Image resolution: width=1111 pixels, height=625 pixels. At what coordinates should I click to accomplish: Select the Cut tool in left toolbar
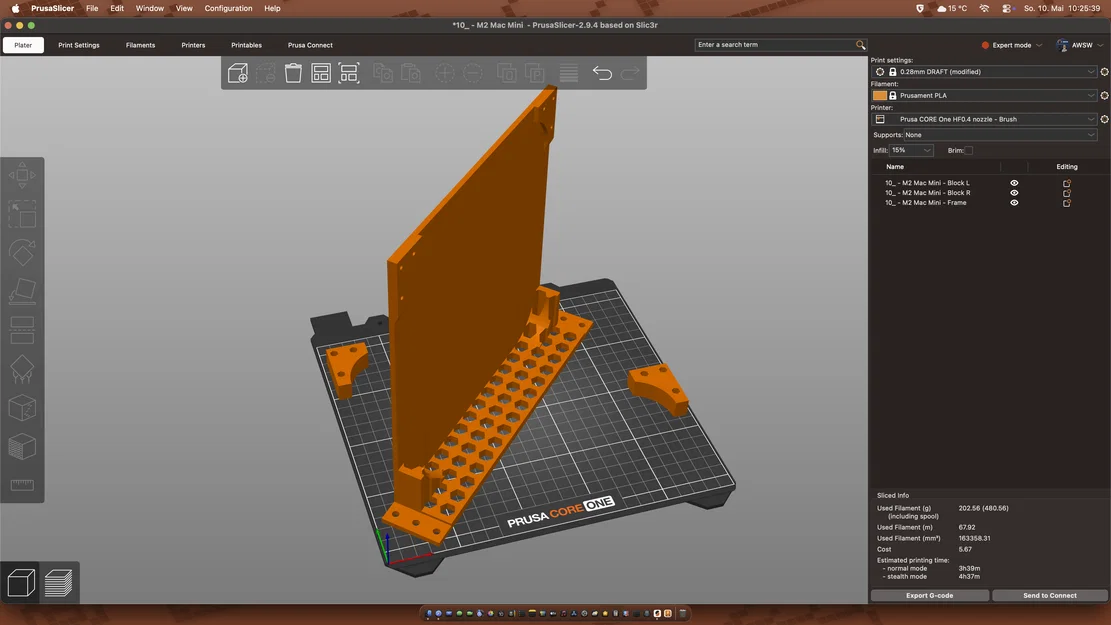coord(22,330)
